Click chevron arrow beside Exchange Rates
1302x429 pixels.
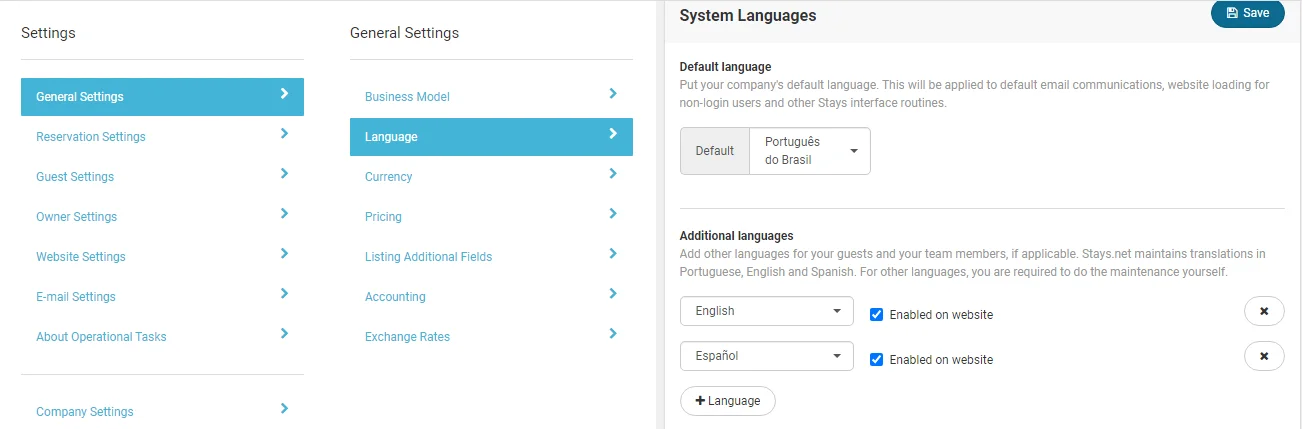tap(613, 333)
